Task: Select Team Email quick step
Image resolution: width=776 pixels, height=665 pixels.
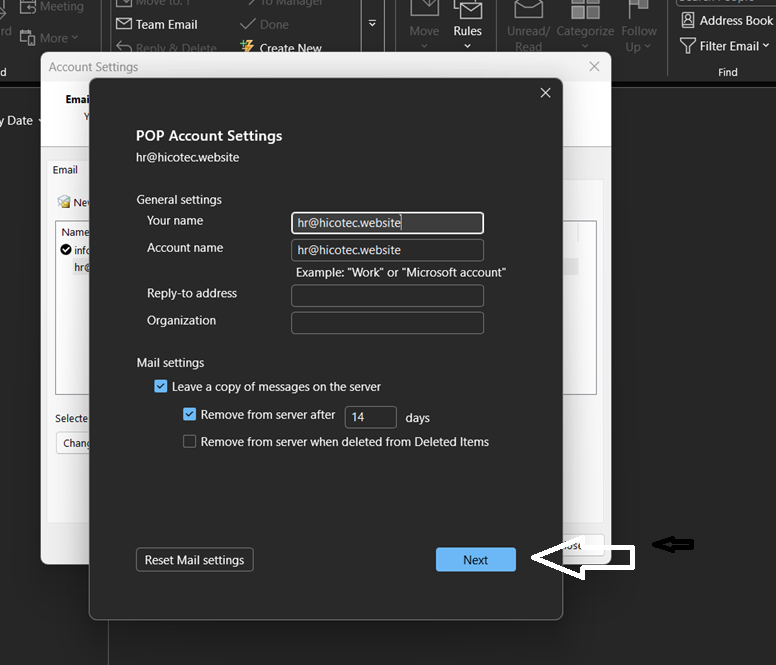Action: (x=157, y=24)
